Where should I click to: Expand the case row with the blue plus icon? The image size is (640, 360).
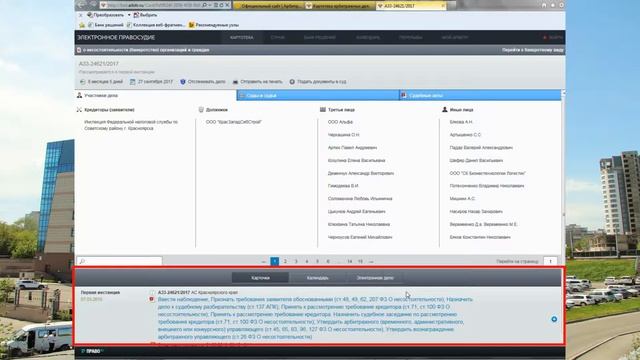tap(554, 319)
